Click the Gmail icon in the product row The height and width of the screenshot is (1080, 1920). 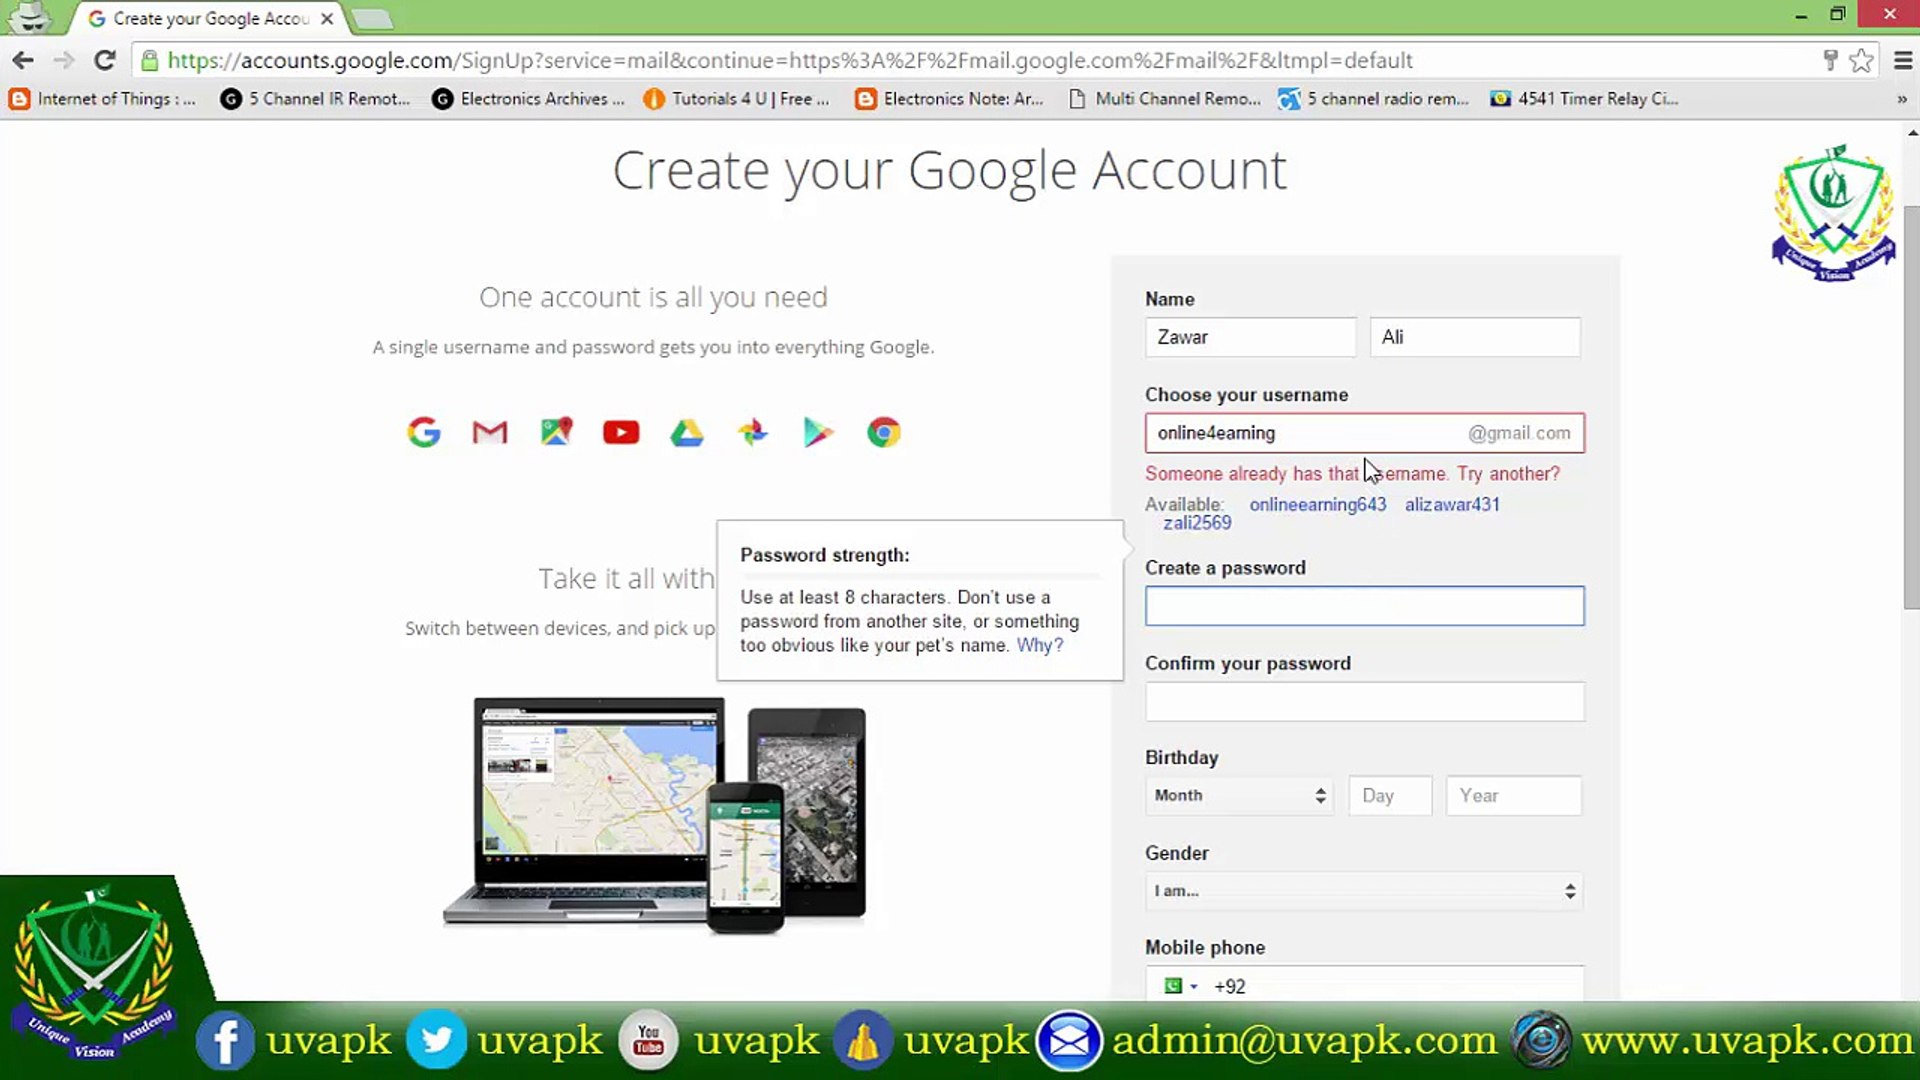pyautogui.click(x=489, y=432)
